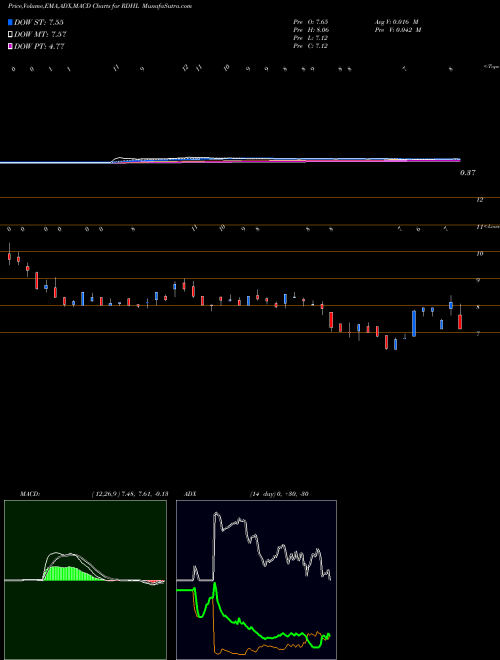This screenshot has width=500, height=660.
Task: Click the last red candlestick on the chart
Action: coord(460,322)
